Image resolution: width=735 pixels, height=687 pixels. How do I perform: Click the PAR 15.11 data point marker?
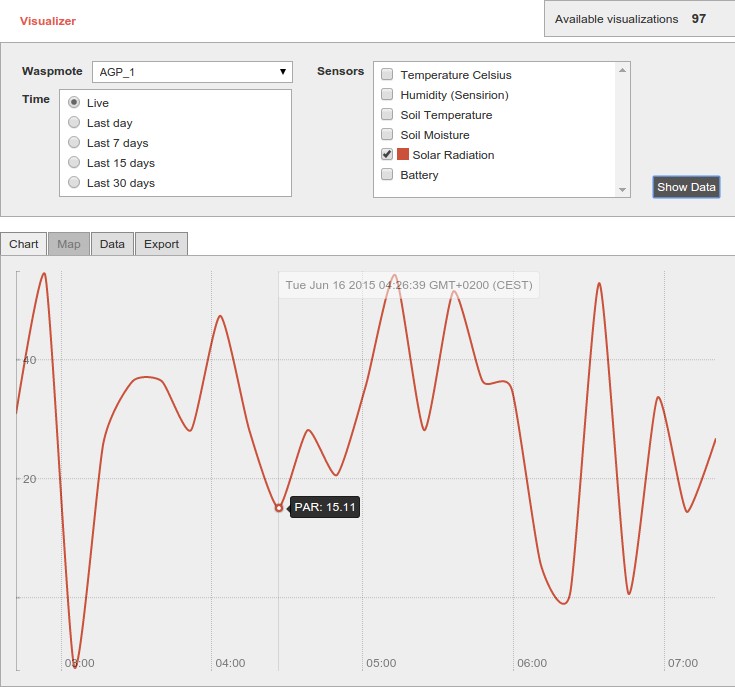(279, 508)
